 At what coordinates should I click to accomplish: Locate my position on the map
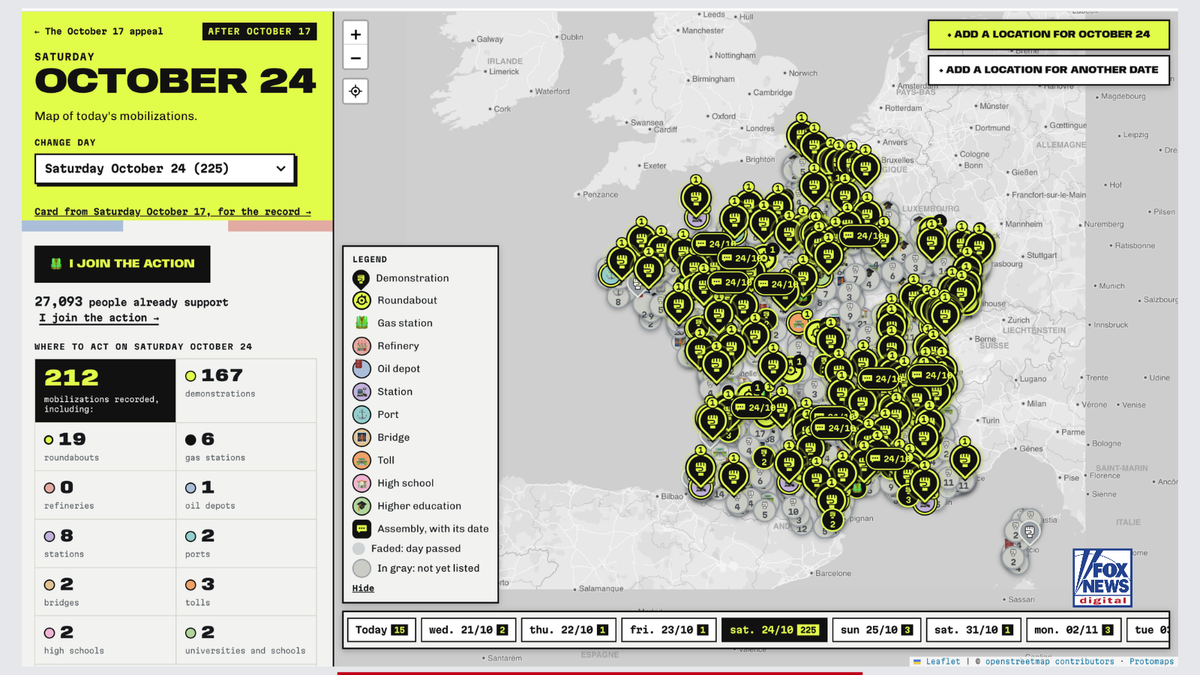point(355,92)
